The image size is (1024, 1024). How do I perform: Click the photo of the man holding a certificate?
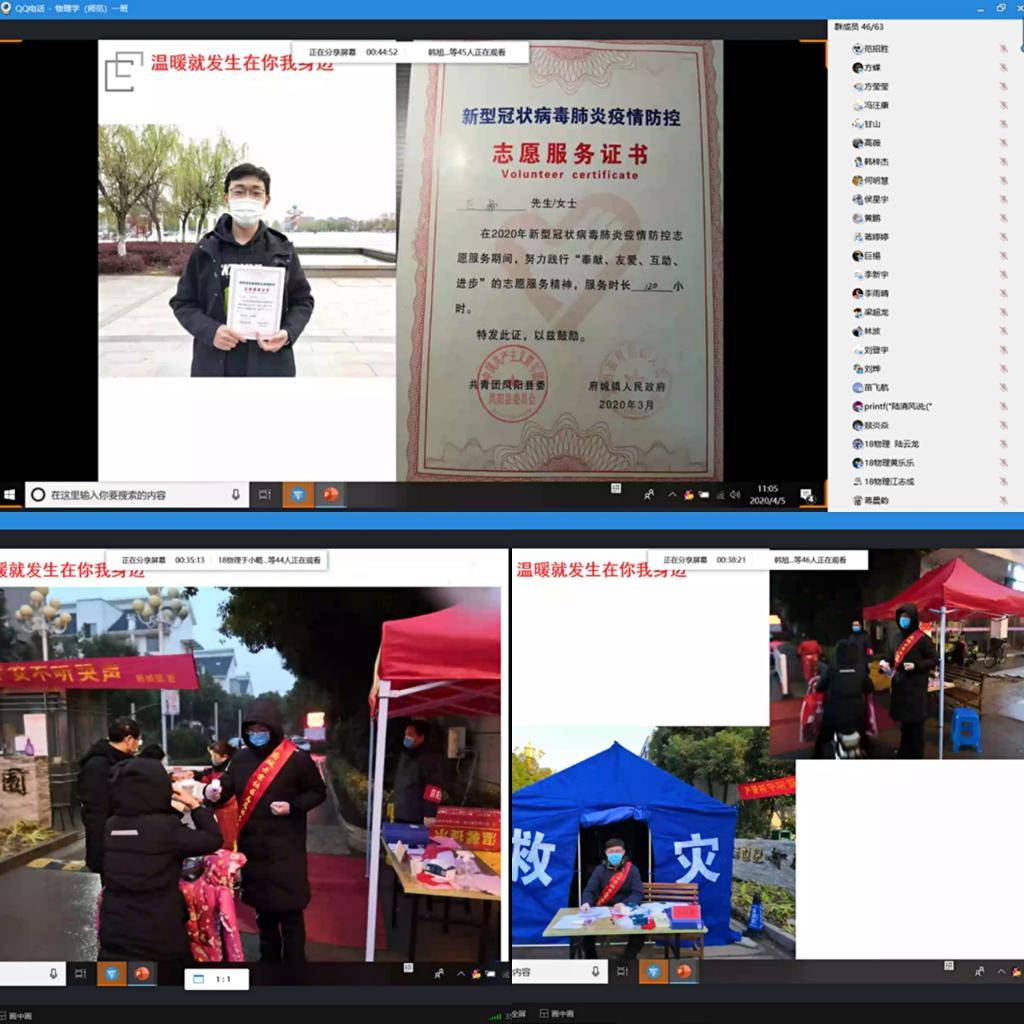click(x=247, y=251)
